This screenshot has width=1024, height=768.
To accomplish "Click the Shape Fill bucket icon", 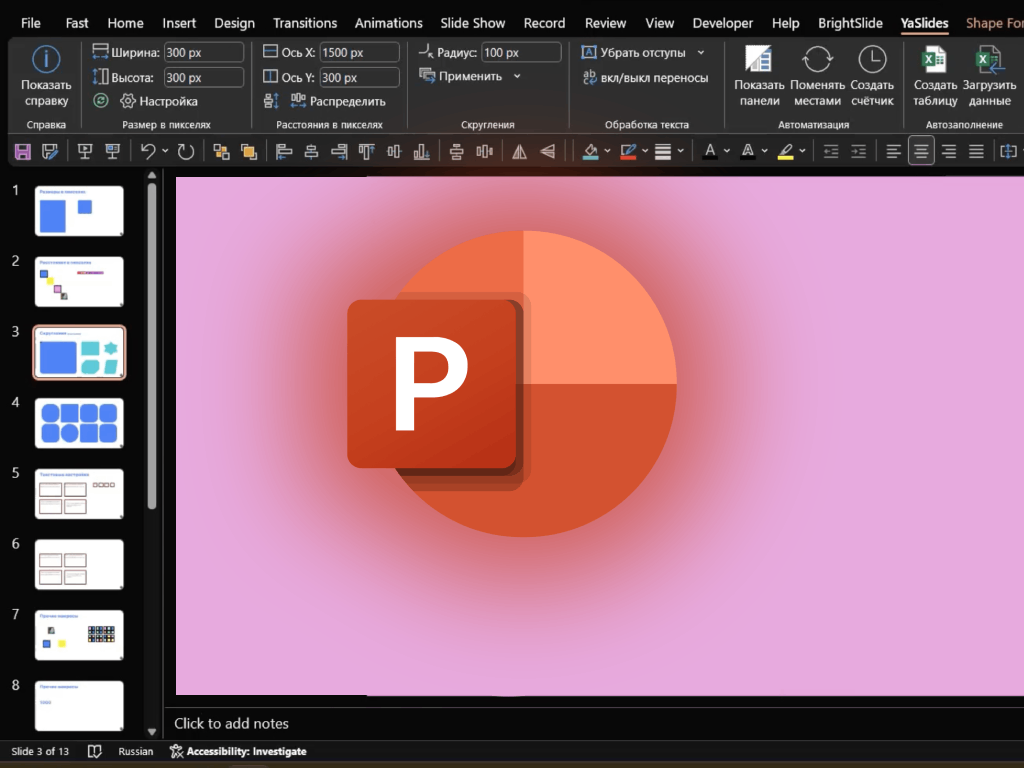I will (590, 152).
